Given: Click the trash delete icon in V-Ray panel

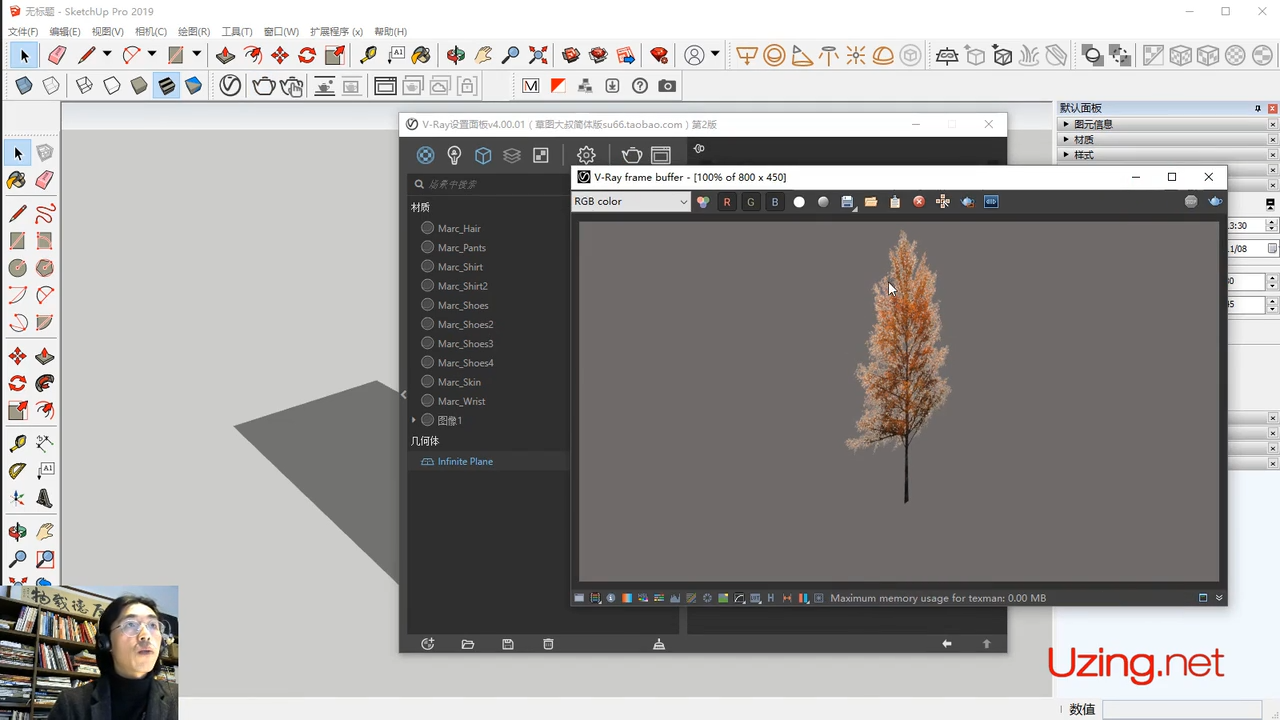Looking at the screenshot, I should pos(548,644).
